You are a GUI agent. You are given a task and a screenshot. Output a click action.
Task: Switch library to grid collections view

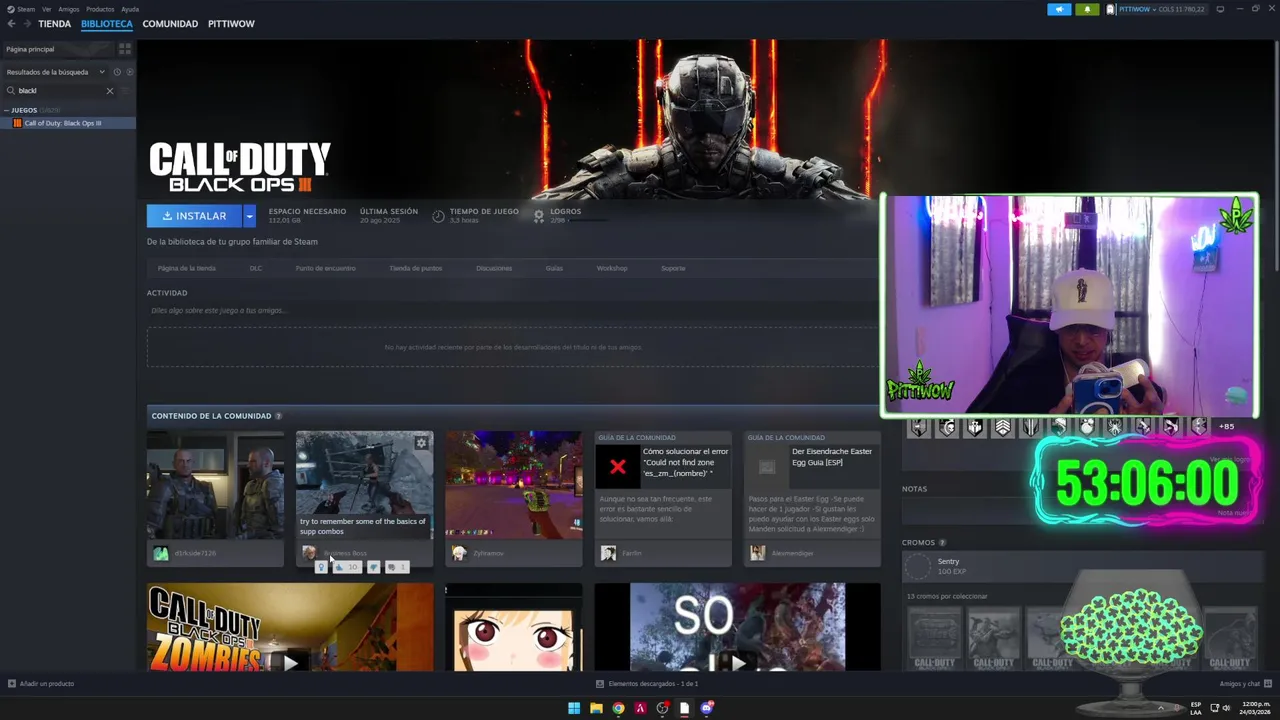pos(125,48)
